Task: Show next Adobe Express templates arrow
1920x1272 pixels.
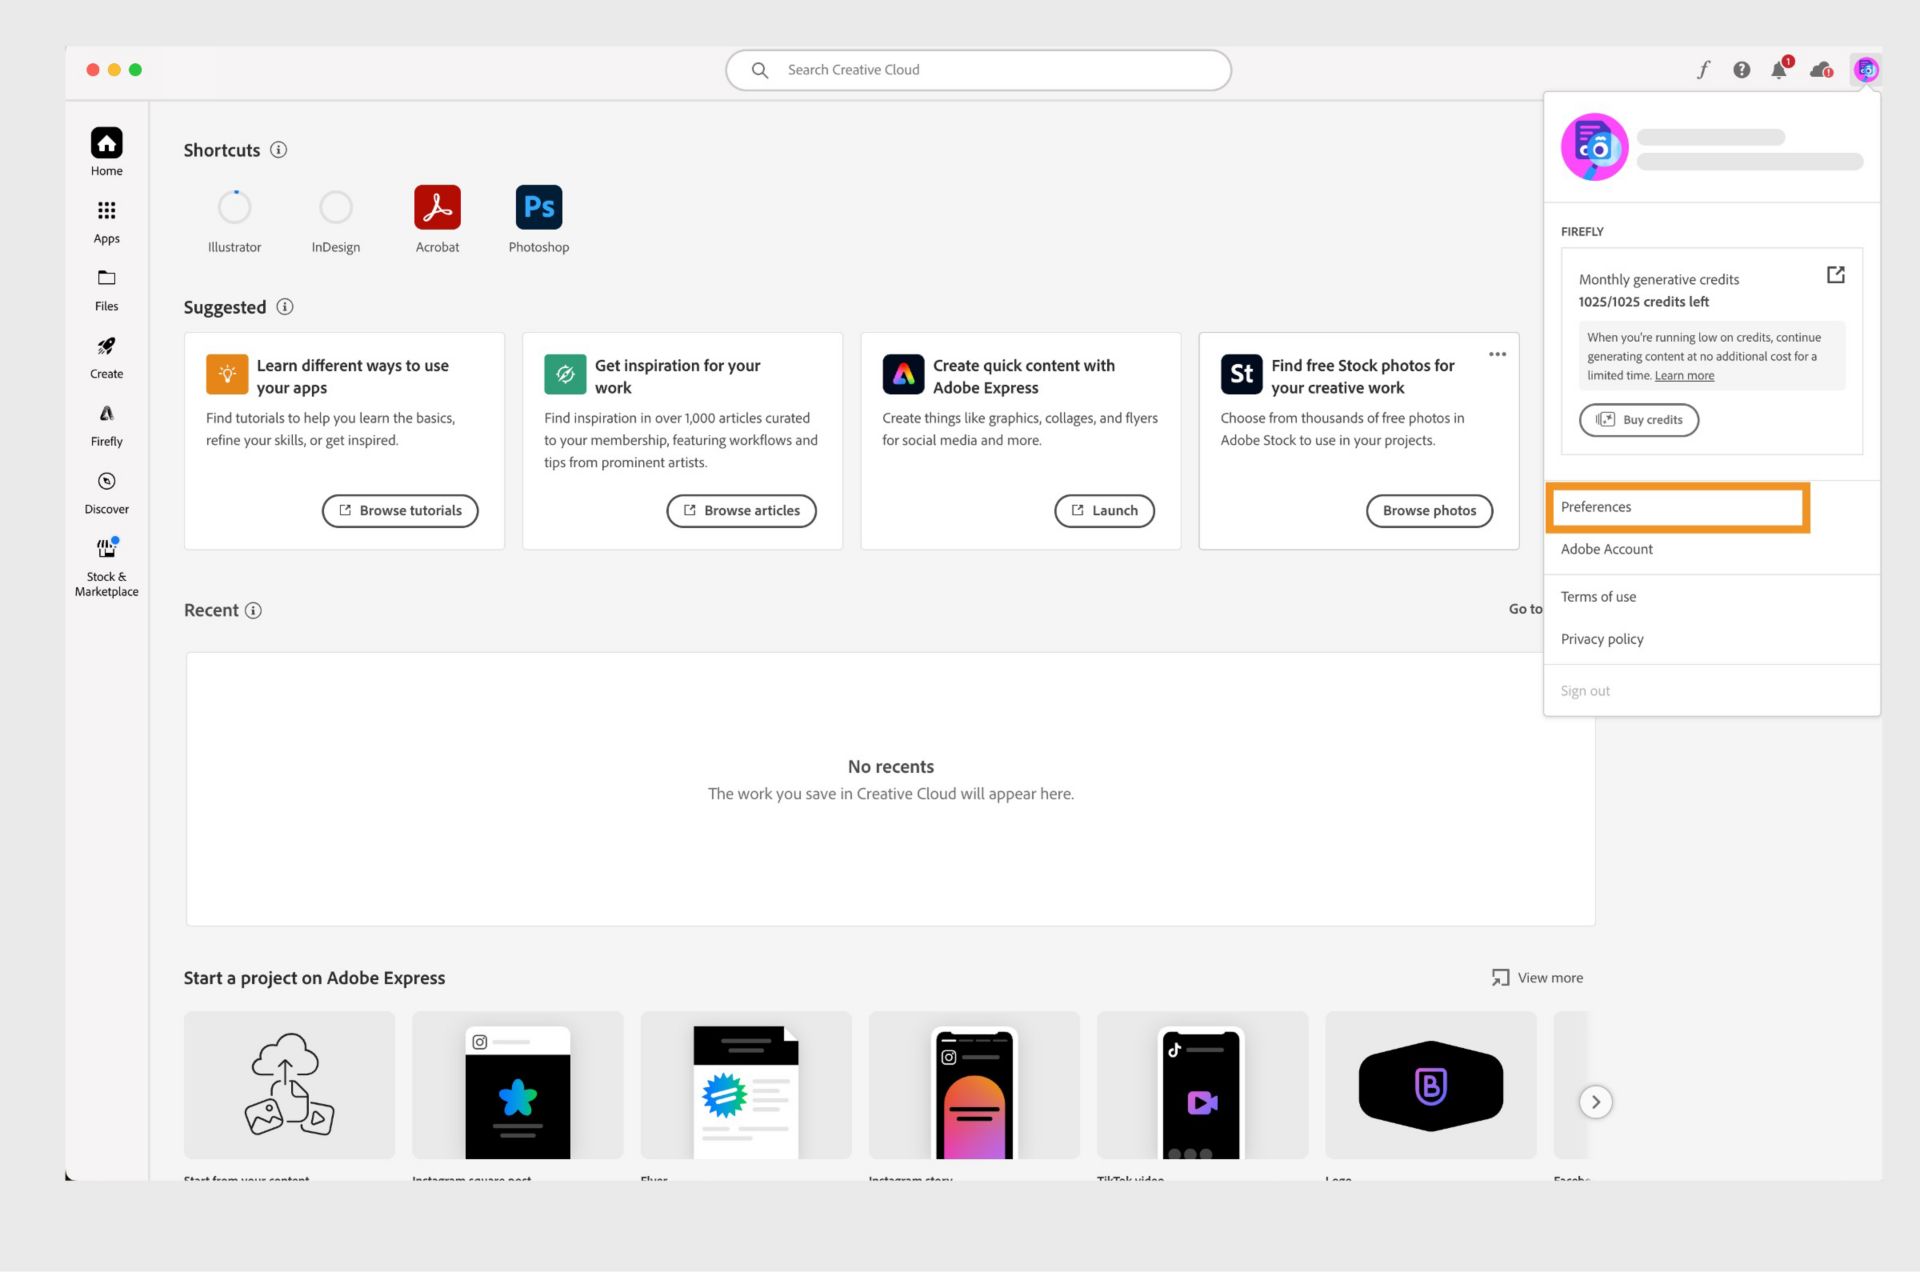Action: pyautogui.click(x=1596, y=1102)
